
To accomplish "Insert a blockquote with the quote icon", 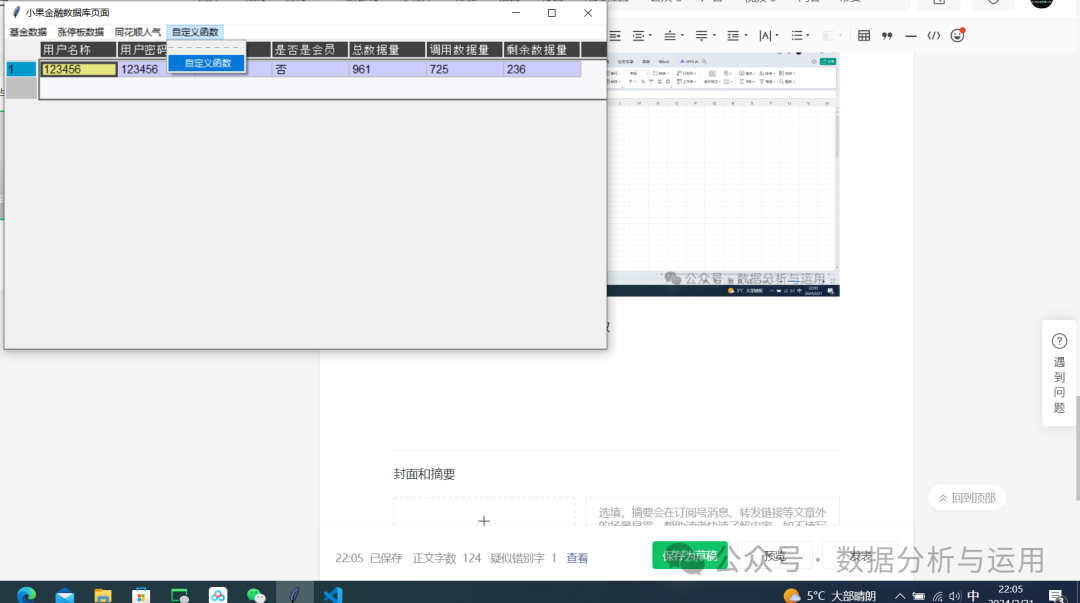I will coord(887,36).
